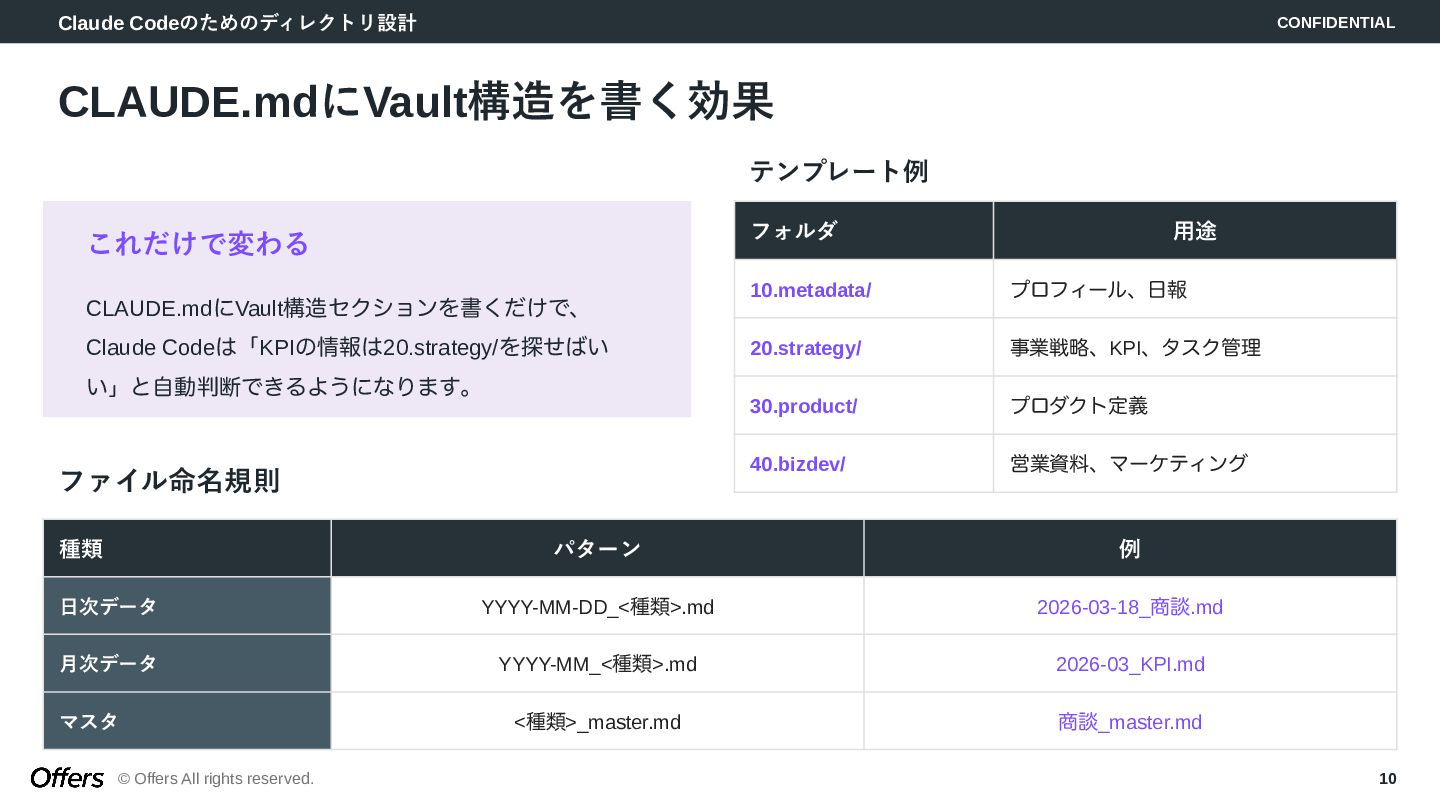This screenshot has height=810, width=1440.
Task: Click the '事業戦略、KPI、タスク管理' cell
Action: (1195, 347)
